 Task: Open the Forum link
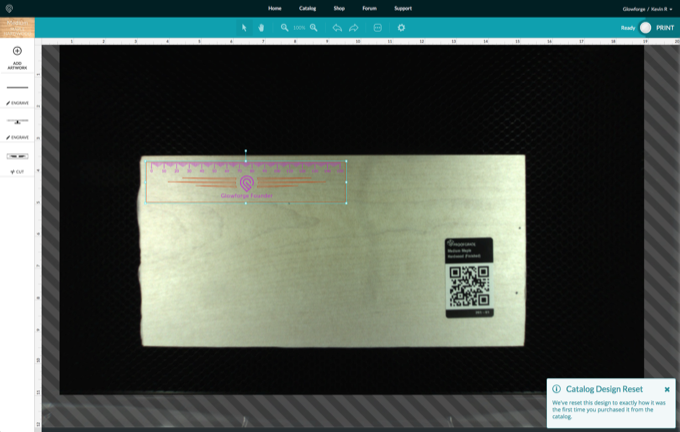(x=369, y=8)
